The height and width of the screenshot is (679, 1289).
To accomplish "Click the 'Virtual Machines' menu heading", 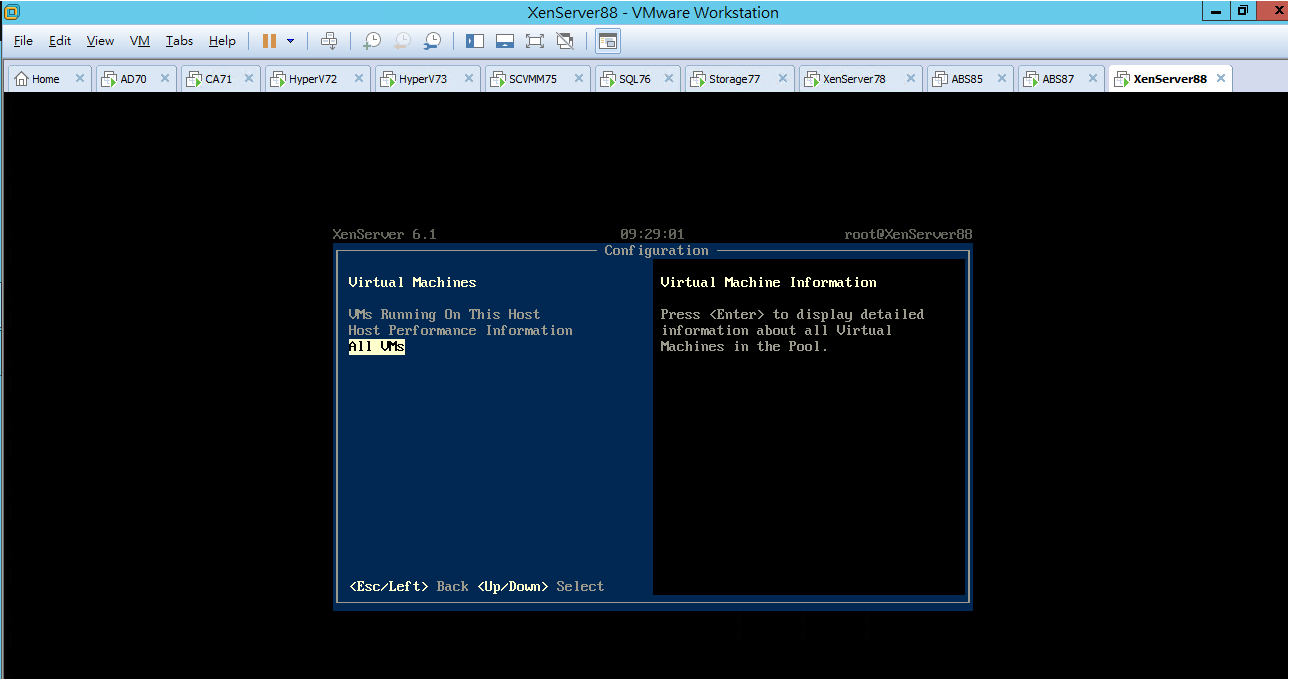I will click(412, 282).
